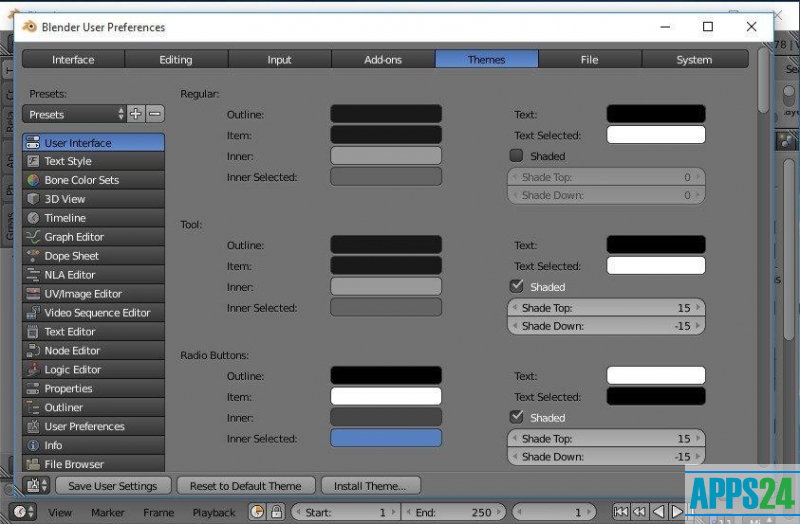
Task: Select the Logic Editor icon
Action: tap(33, 369)
